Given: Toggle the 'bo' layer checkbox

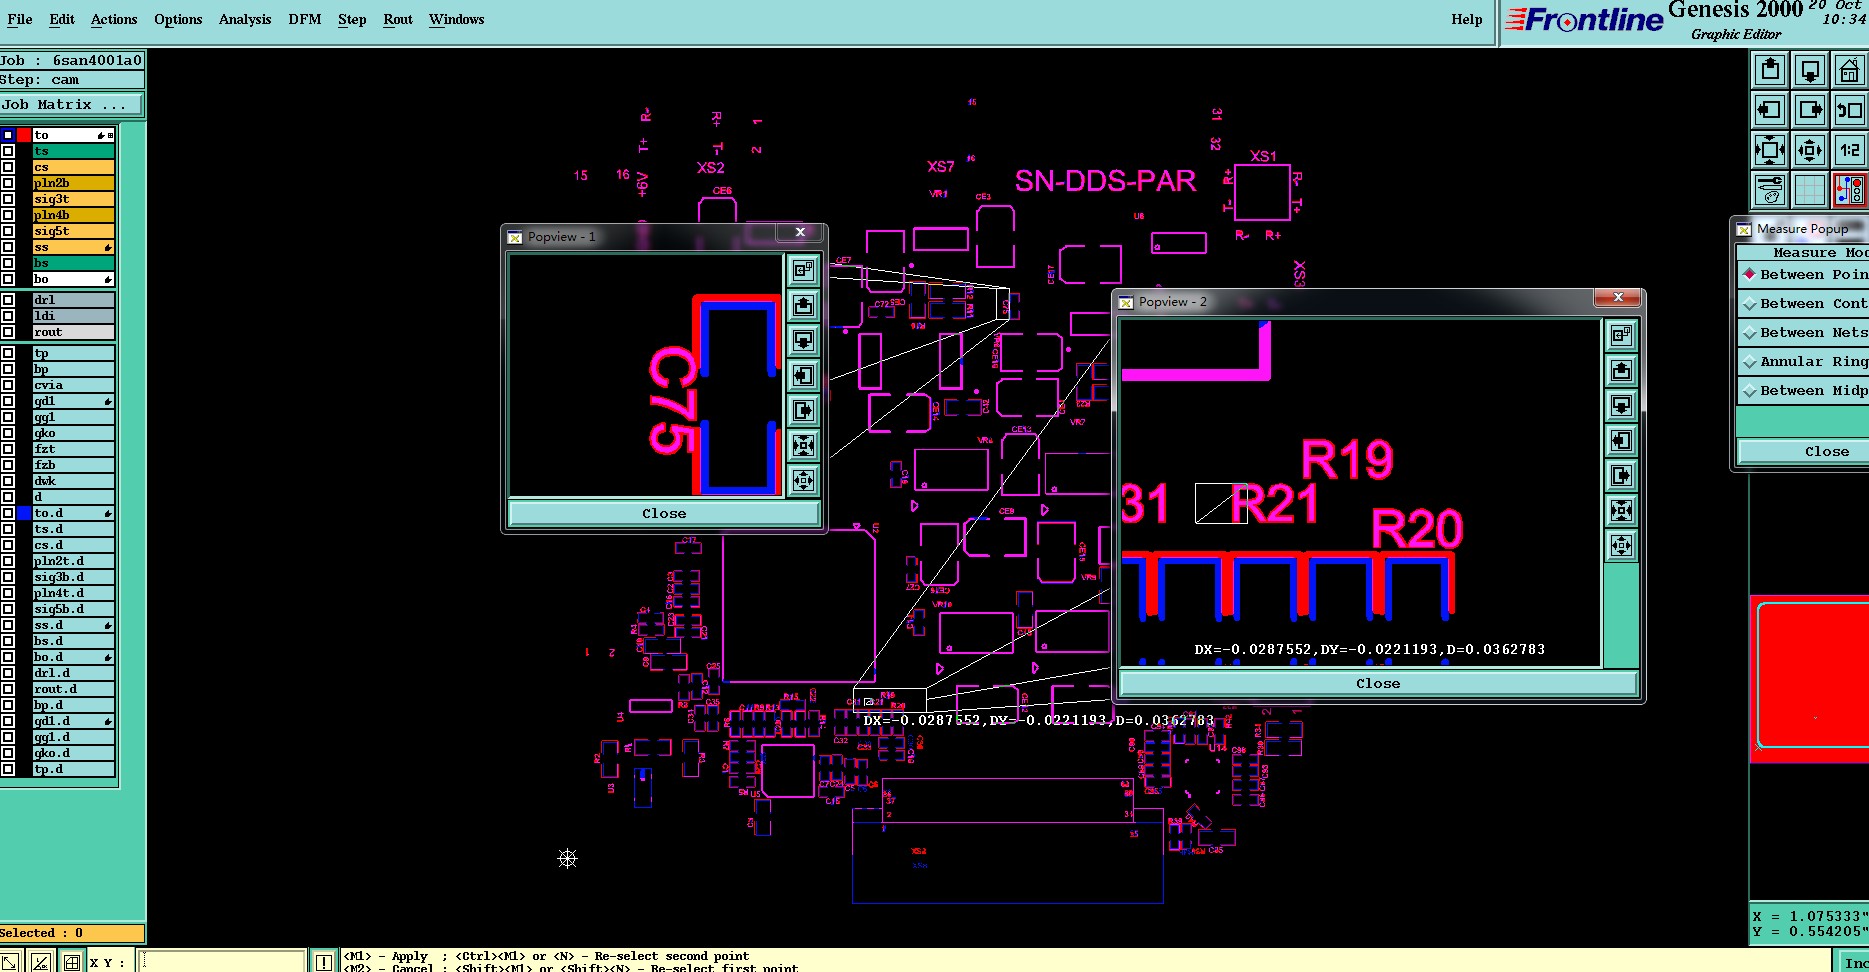Looking at the screenshot, I should 8,279.
